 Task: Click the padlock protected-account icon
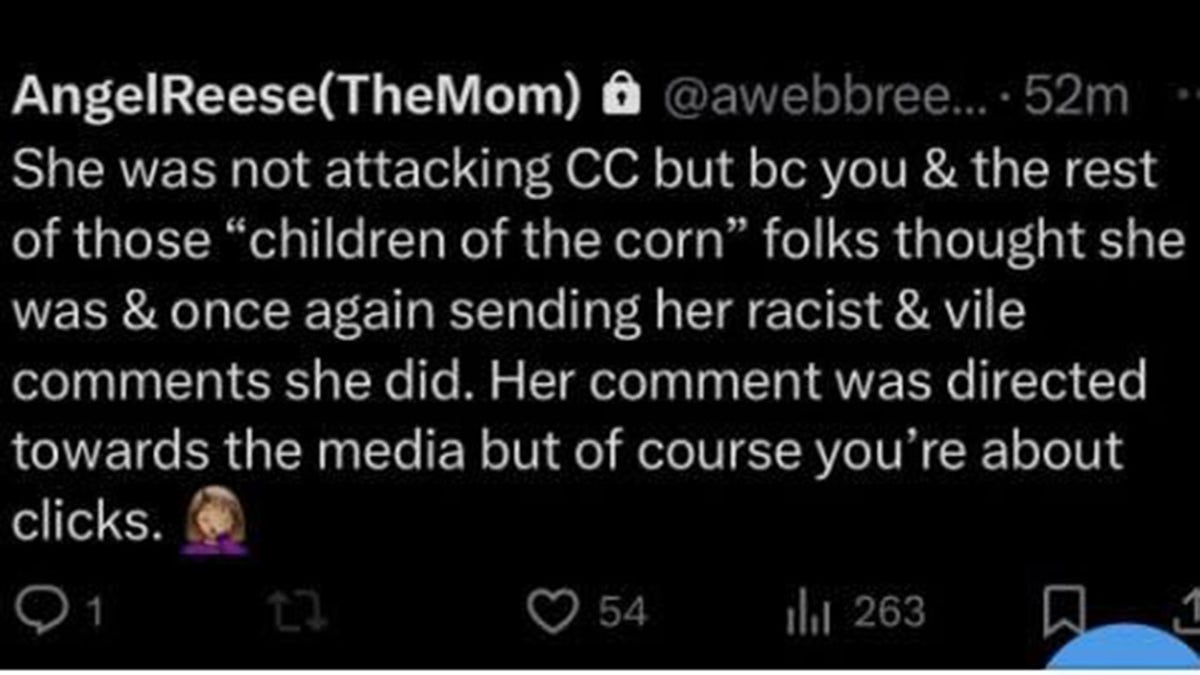(x=612, y=96)
